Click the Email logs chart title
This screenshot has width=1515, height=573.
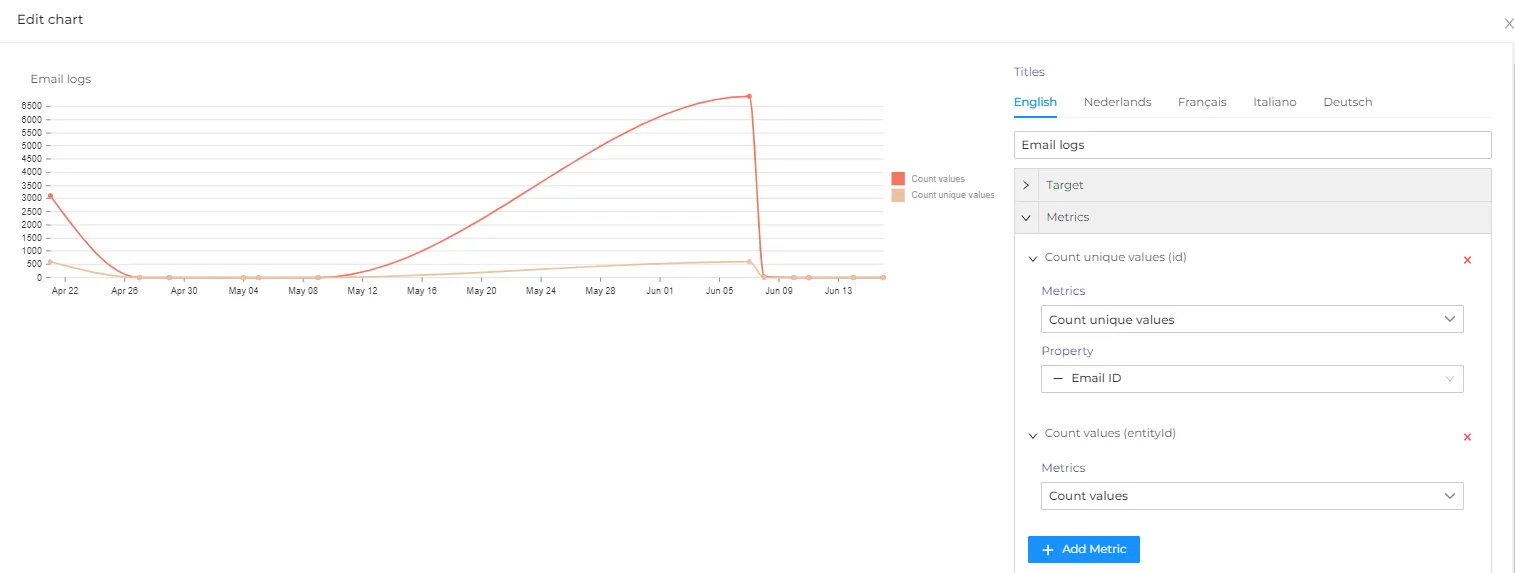point(61,79)
